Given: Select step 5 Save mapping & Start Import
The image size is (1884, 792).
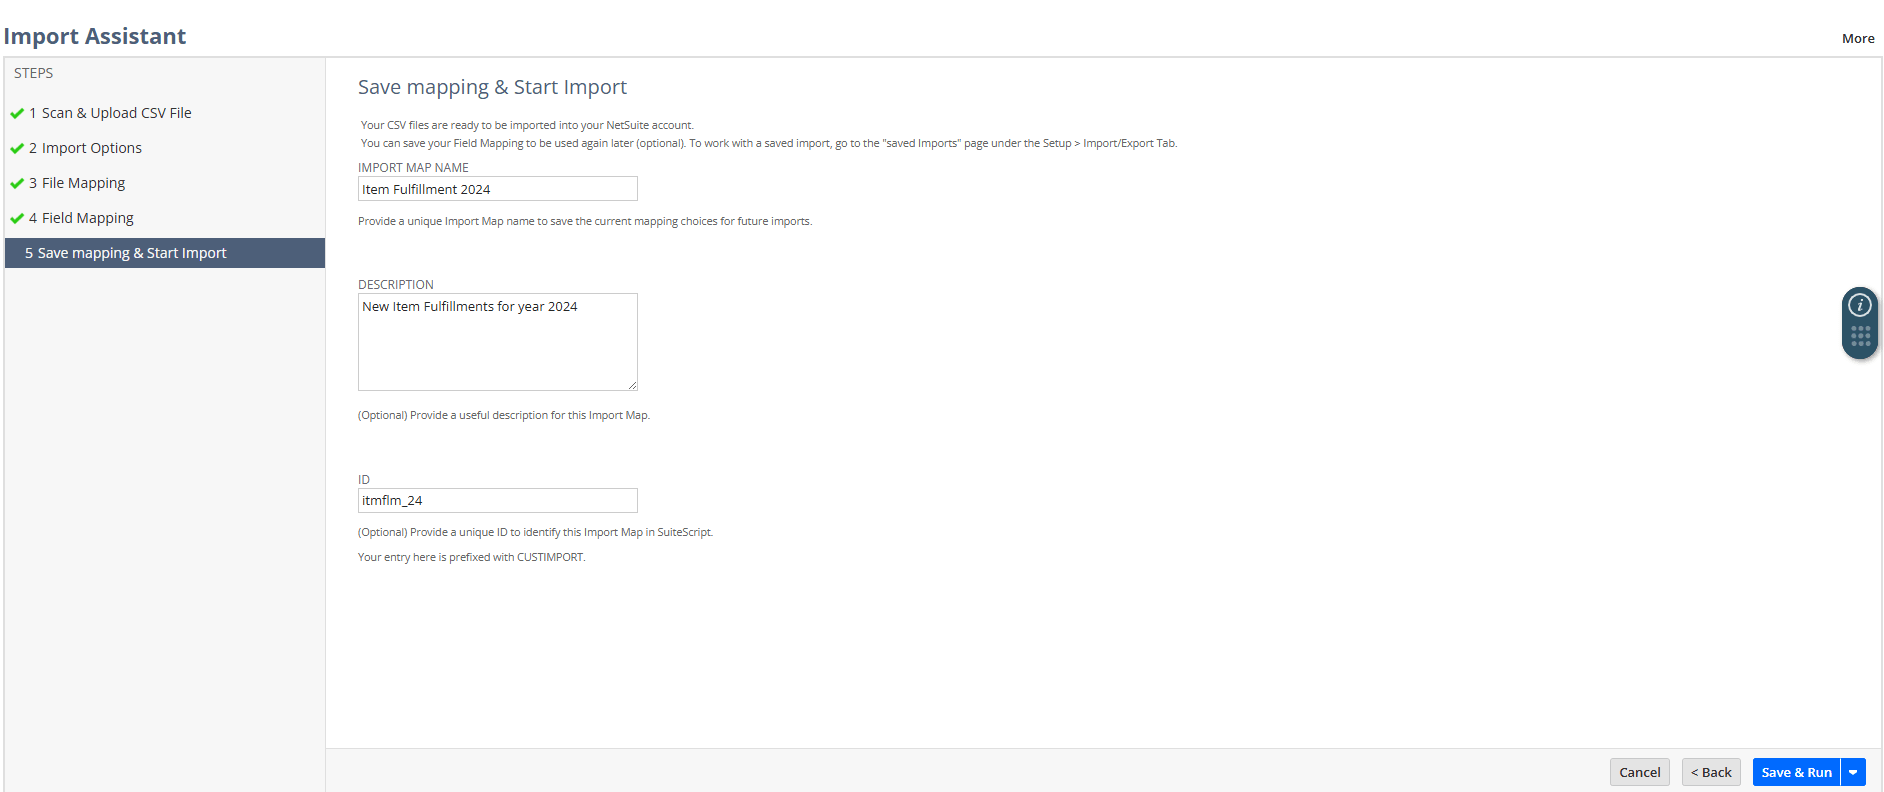Looking at the screenshot, I should coord(165,253).
